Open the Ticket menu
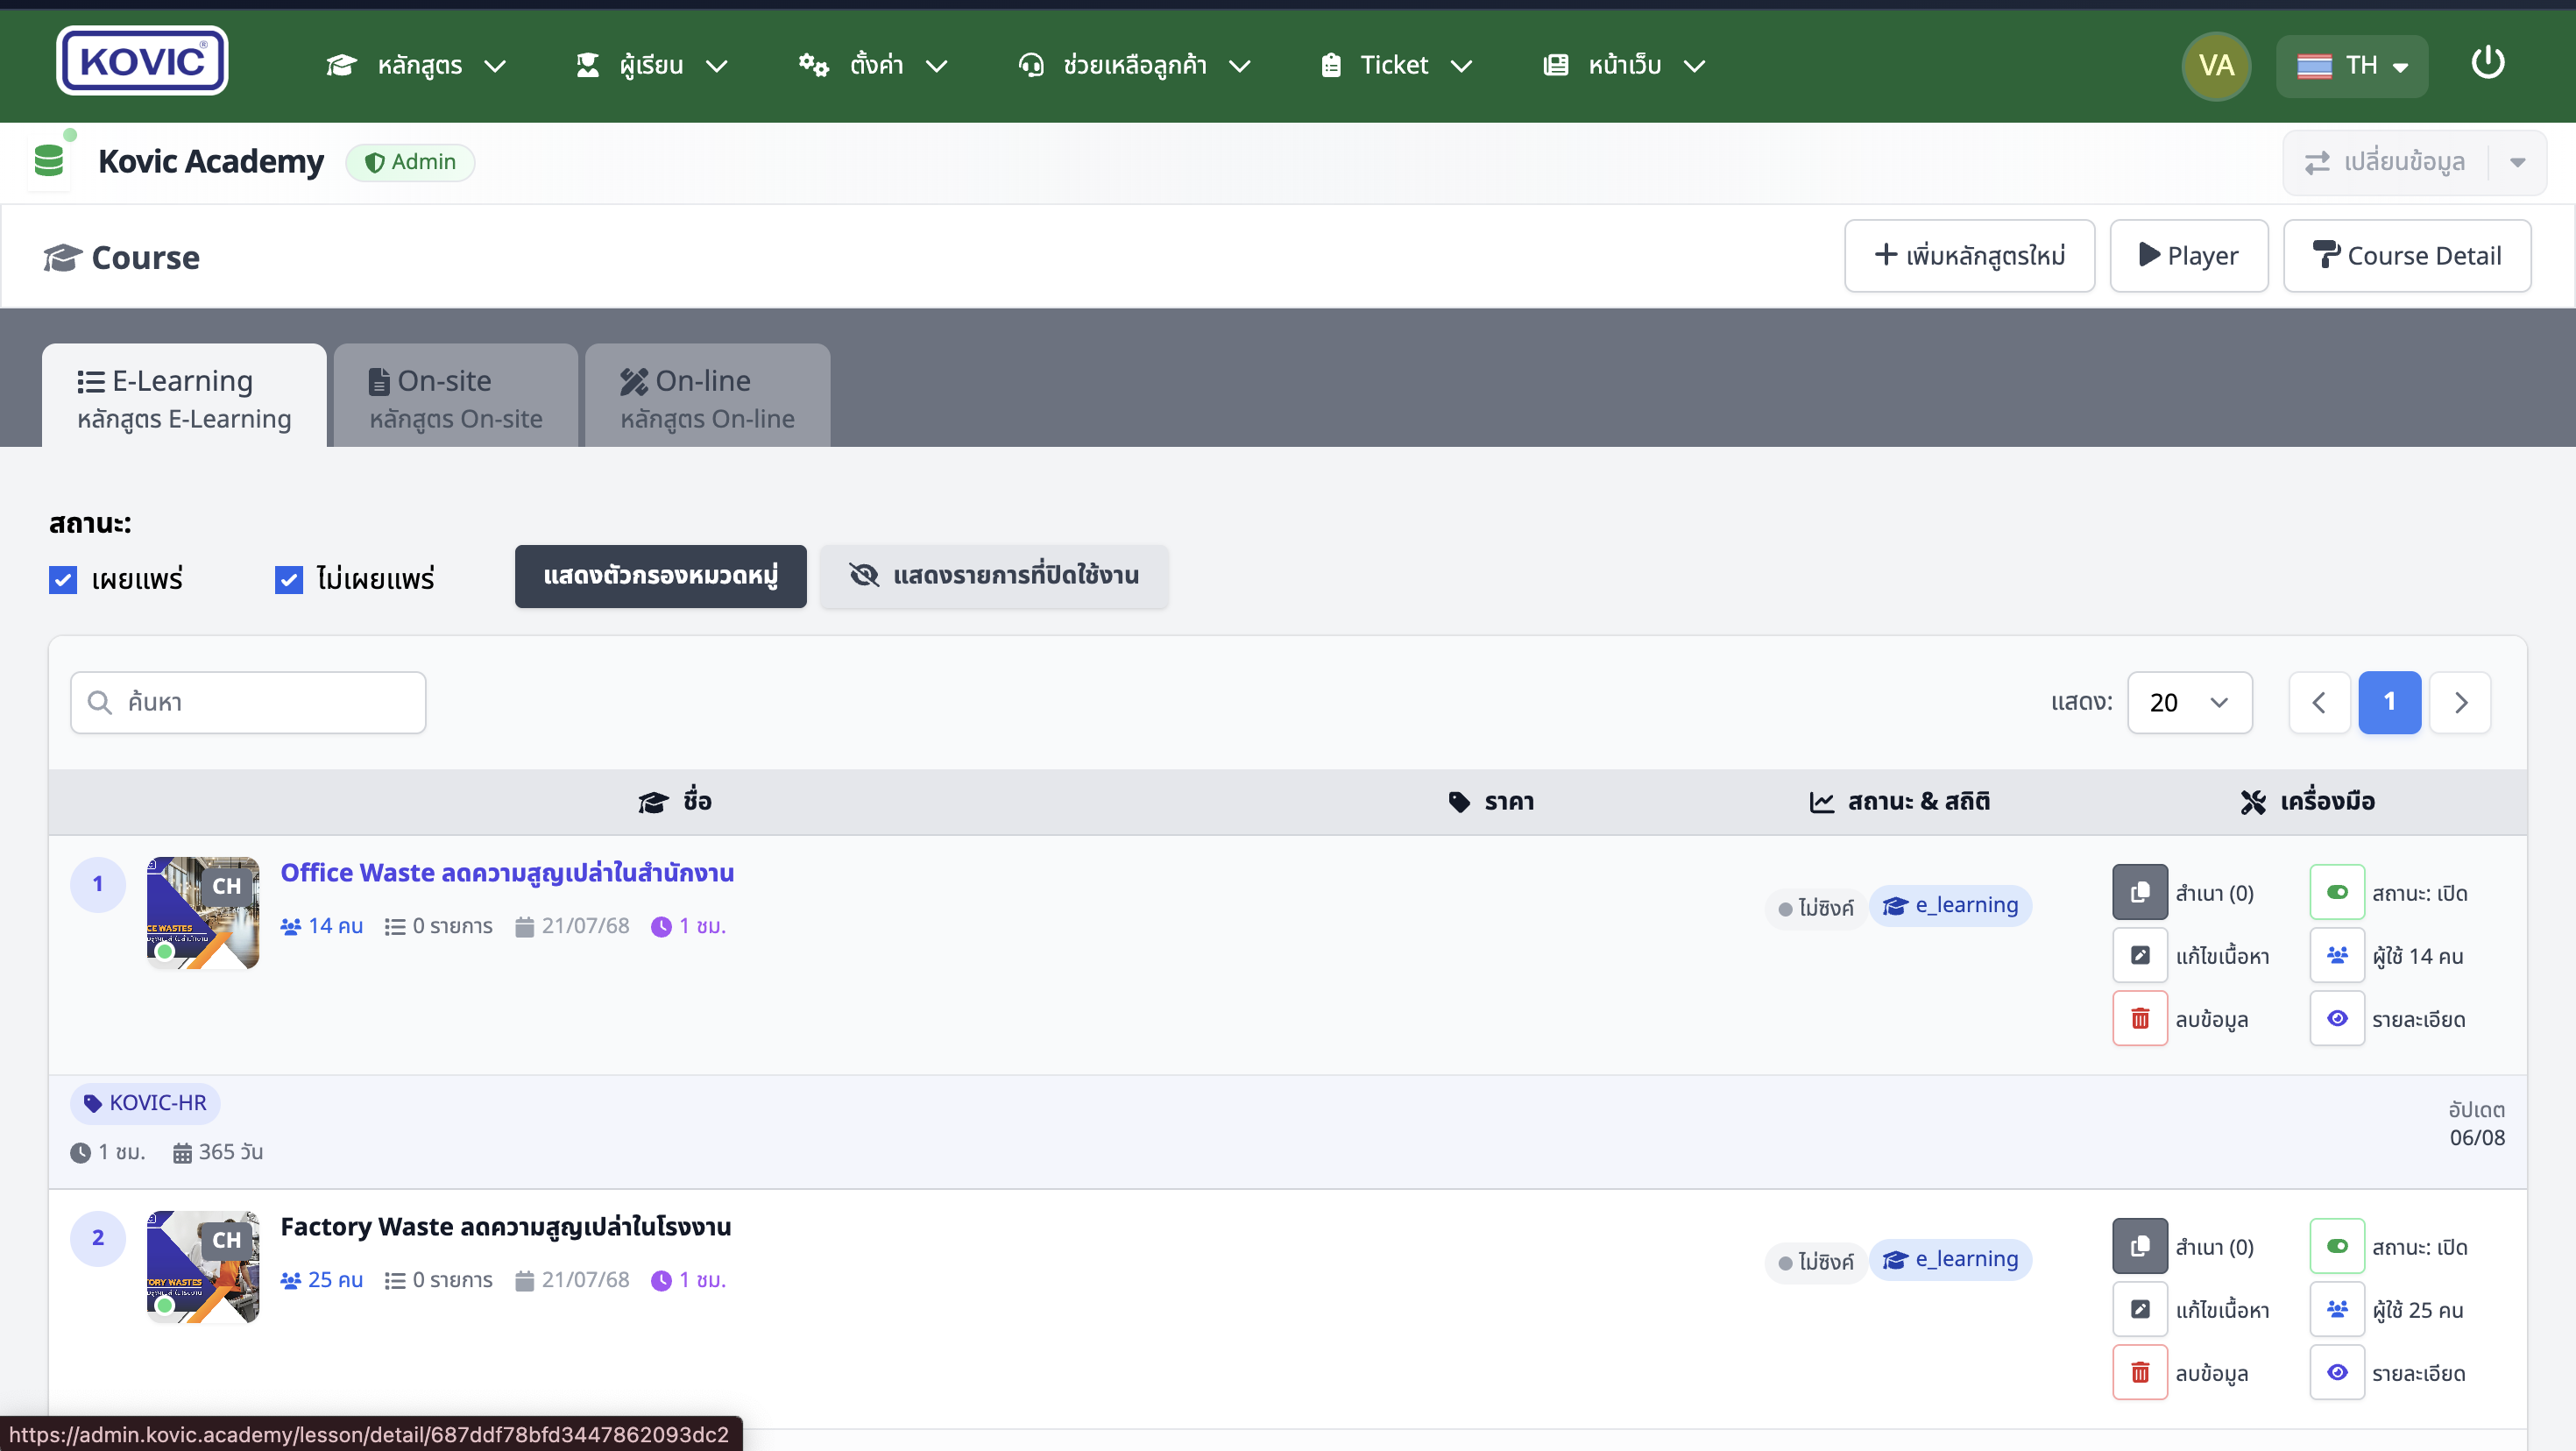Image resolution: width=2576 pixels, height=1451 pixels. 1395,66
